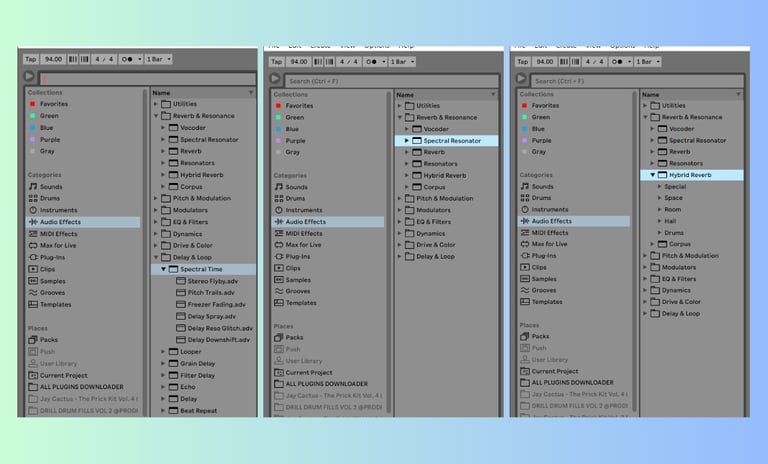Screen dimensions: 768x464
Task: Open Samples category in middle panel
Action: click(x=292, y=280)
